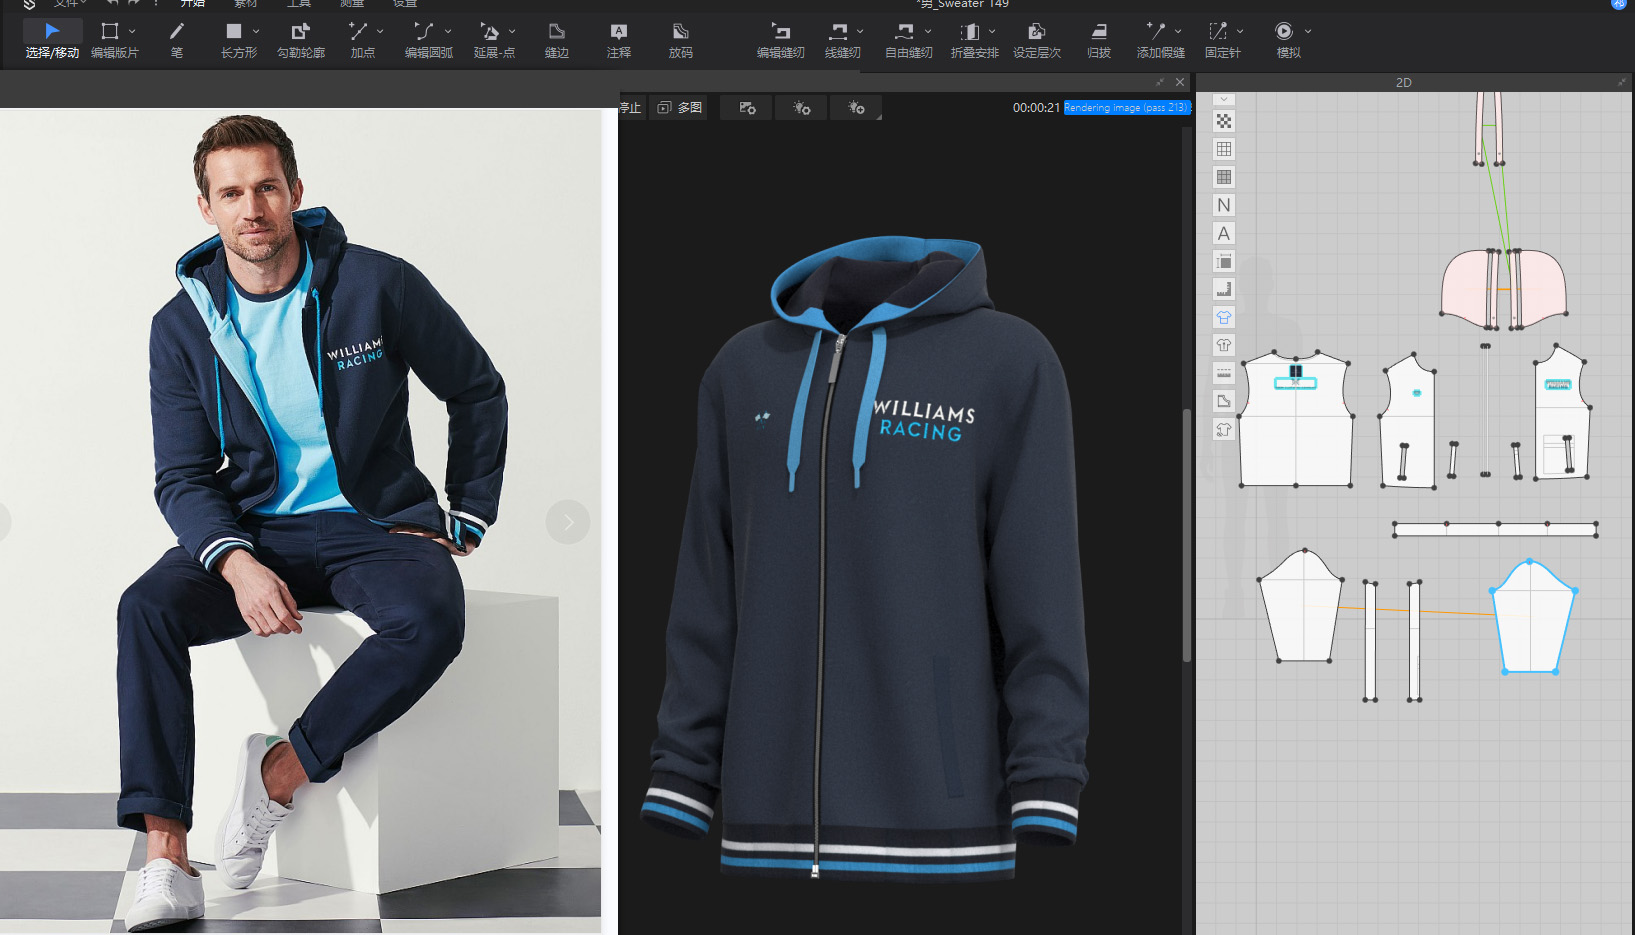Click the selected blue sleeve pattern piece
This screenshot has width=1635, height=935.
point(1532,620)
